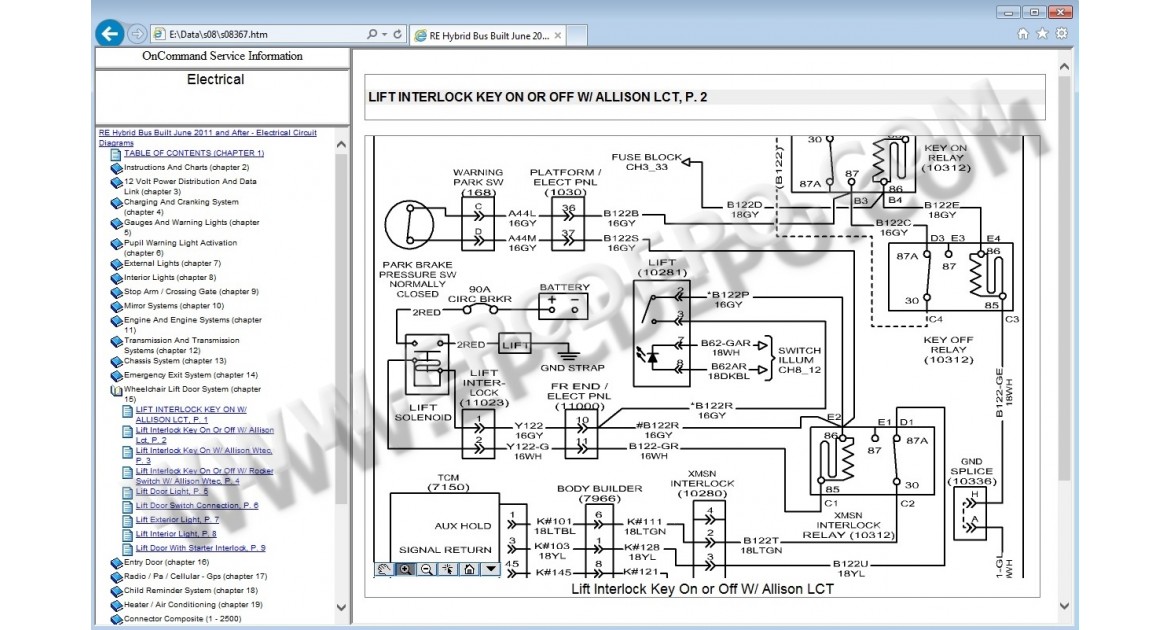Click the Electrical heading in left pane

point(216,79)
